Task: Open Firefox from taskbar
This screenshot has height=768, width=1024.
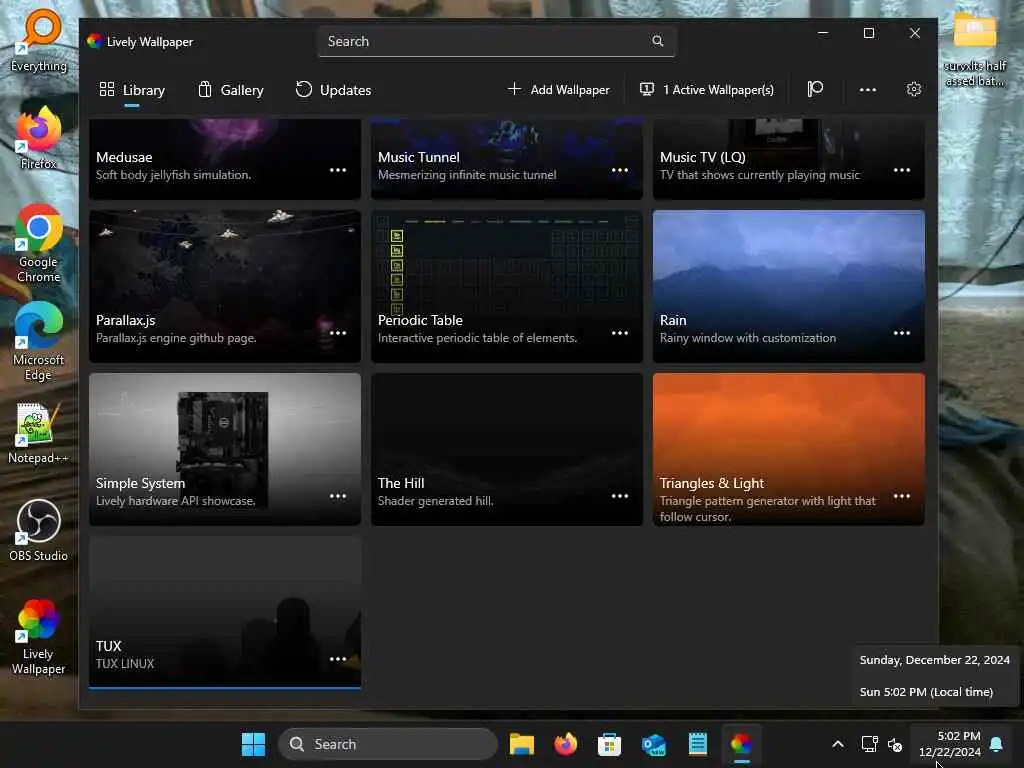Action: [566, 744]
